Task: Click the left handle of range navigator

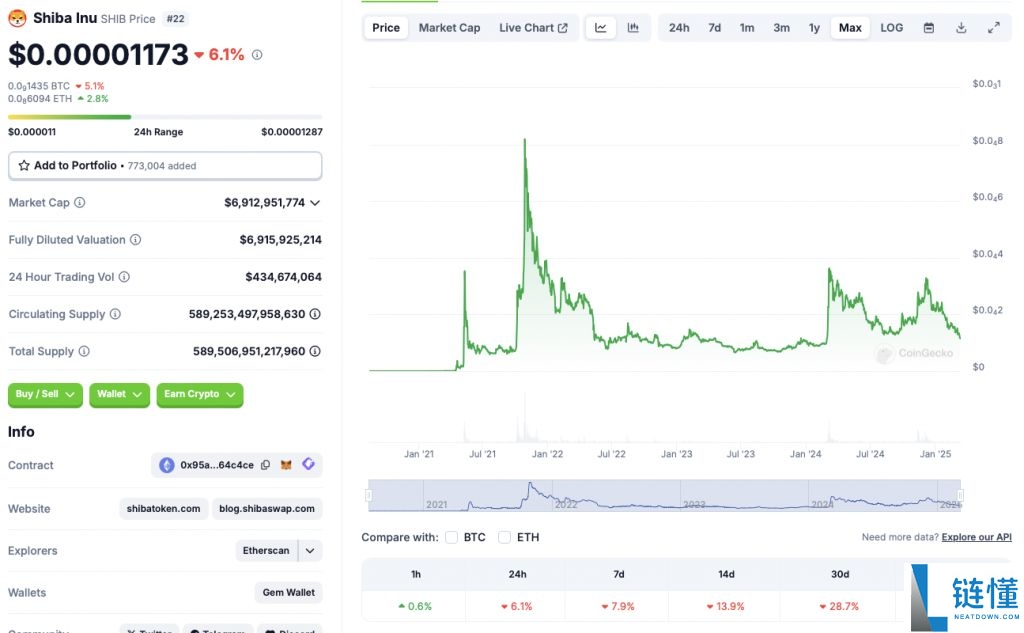Action: click(x=369, y=495)
